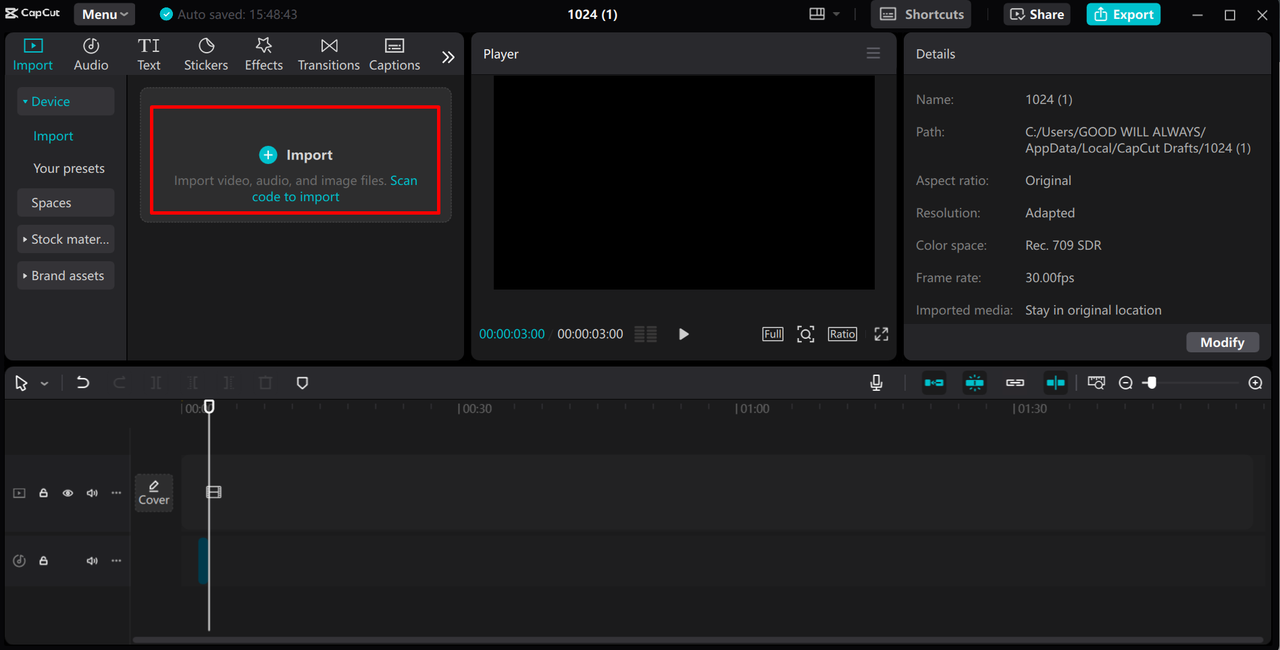Zoom out the timeline with minus icon
This screenshot has width=1280, height=650.
tap(1126, 383)
